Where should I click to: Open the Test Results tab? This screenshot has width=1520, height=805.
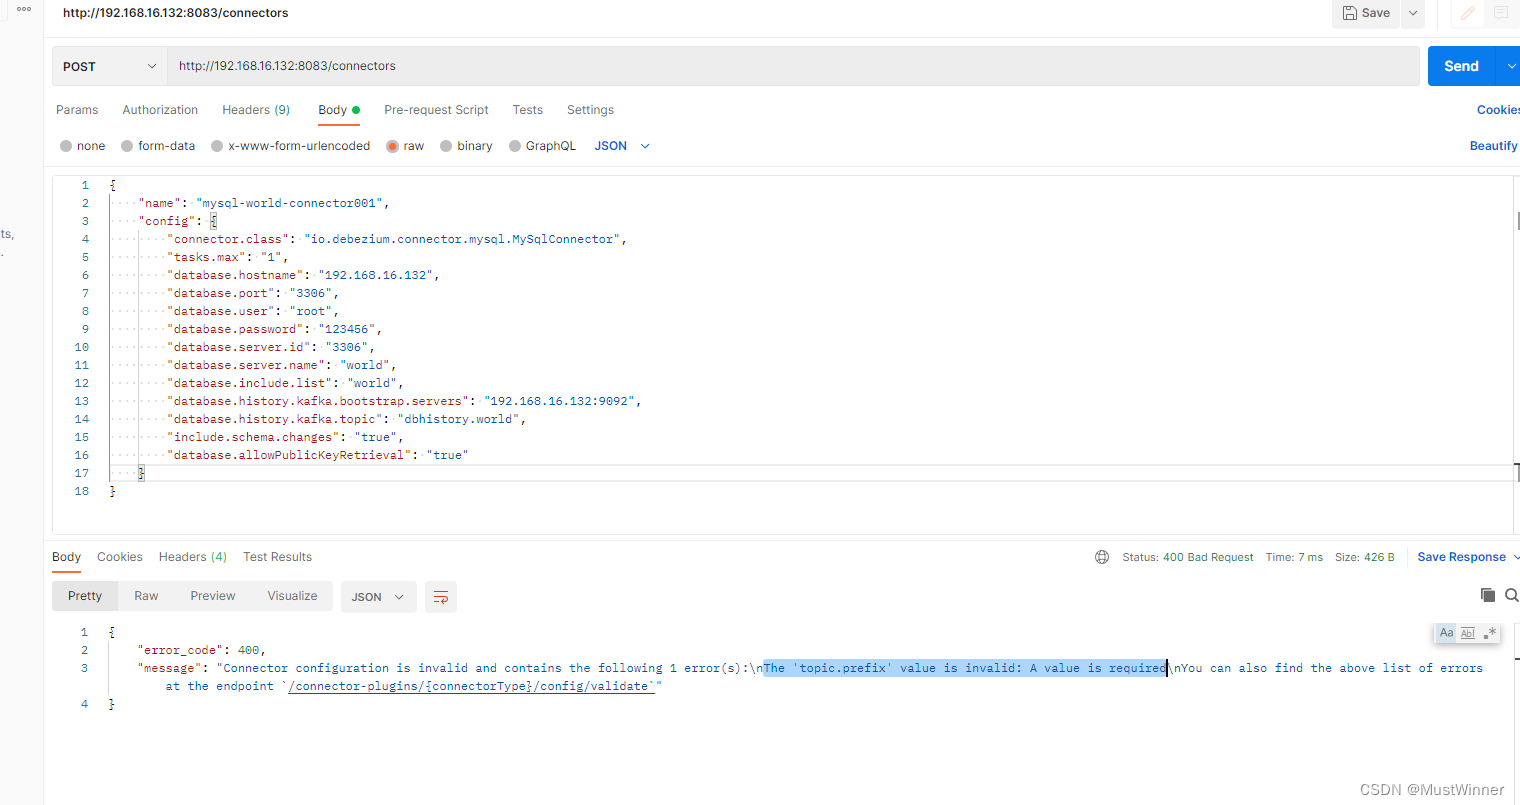[277, 557]
